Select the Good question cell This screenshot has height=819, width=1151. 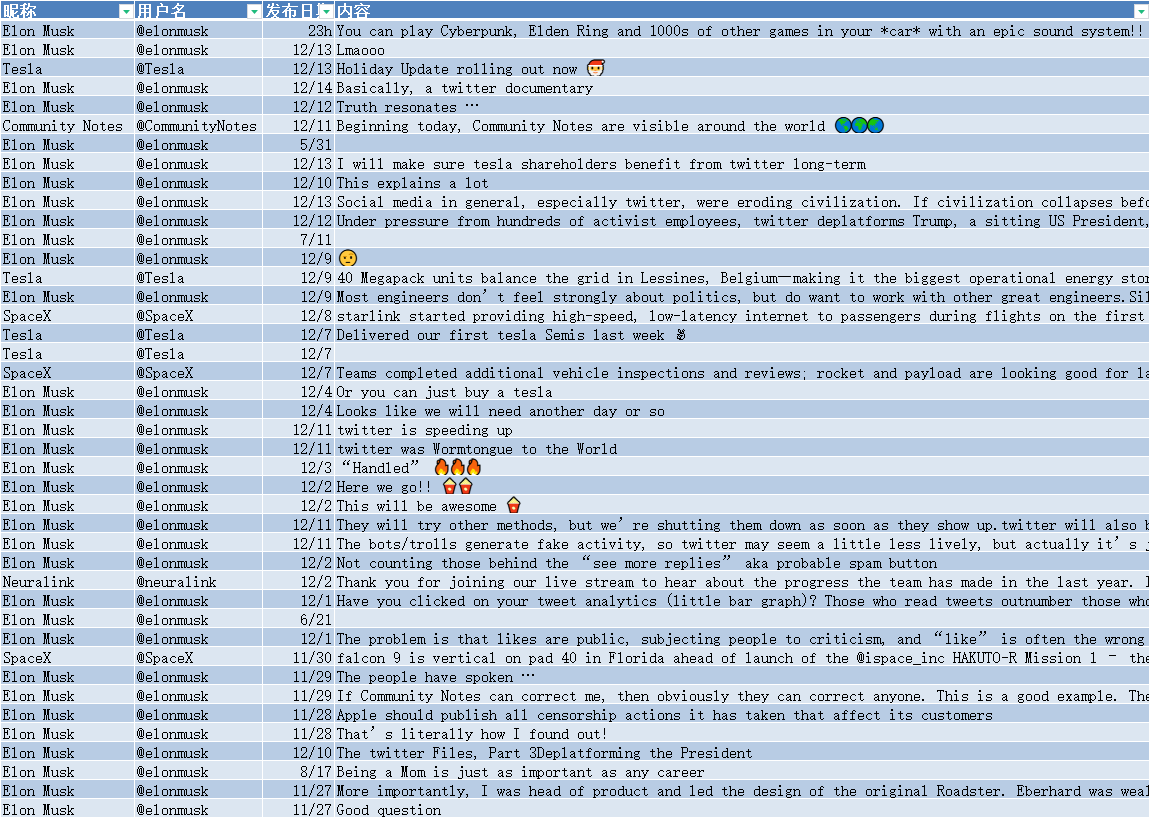(742, 810)
